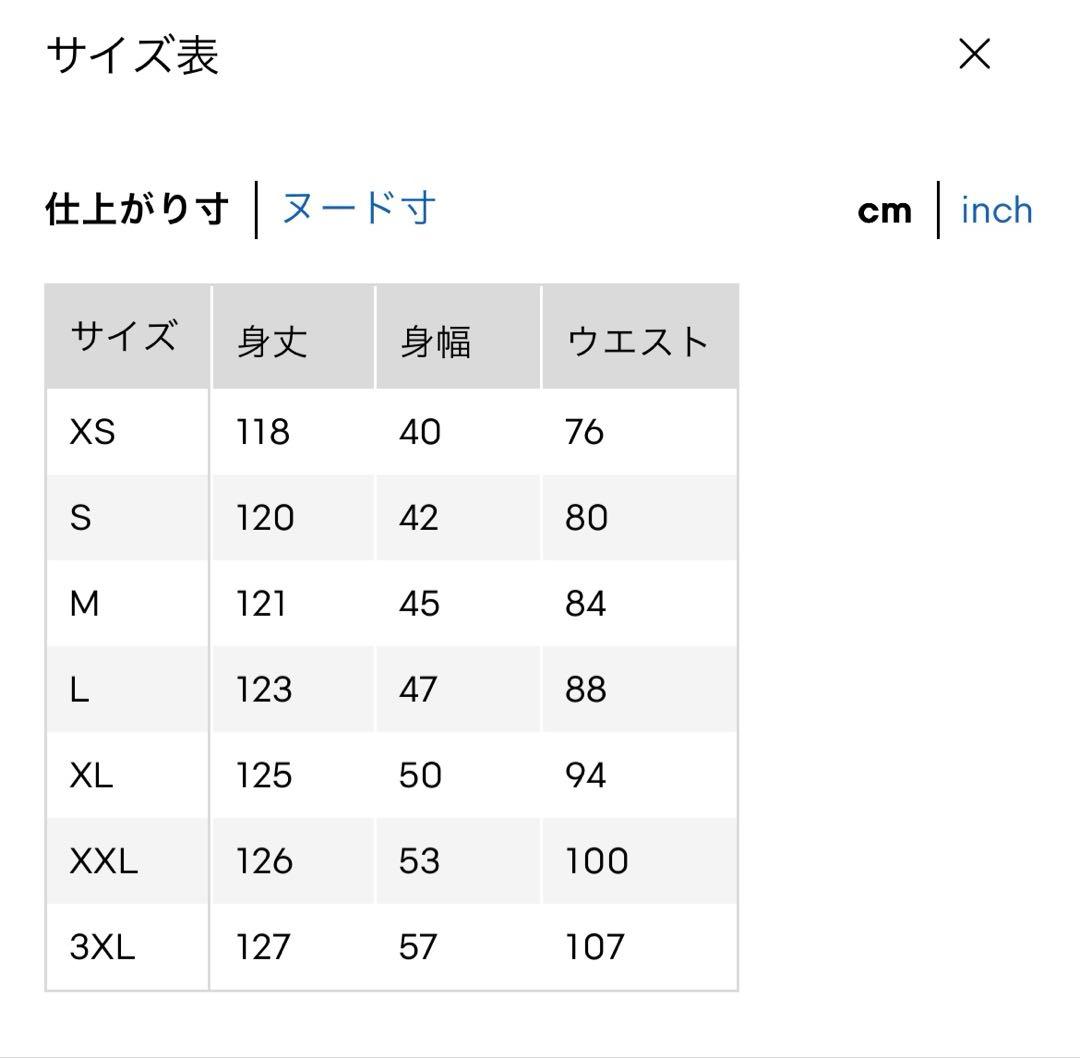Select the XS size row
1080x1058 pixels.
tap(392, 432)
